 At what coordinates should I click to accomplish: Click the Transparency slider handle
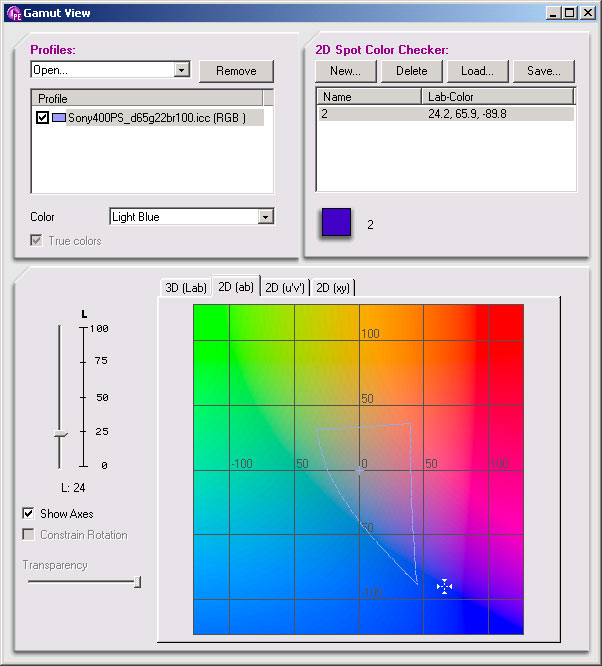coord(137,582)
